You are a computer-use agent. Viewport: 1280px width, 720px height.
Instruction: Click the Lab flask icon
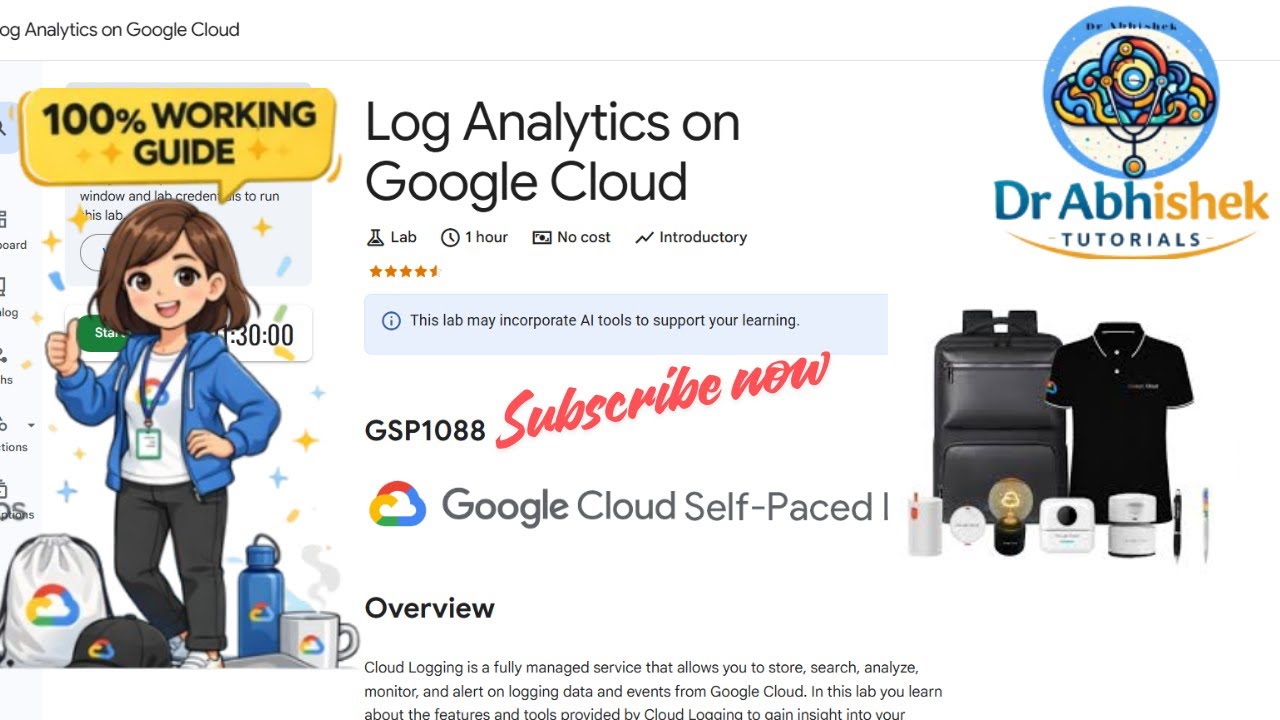click(375, 238)
